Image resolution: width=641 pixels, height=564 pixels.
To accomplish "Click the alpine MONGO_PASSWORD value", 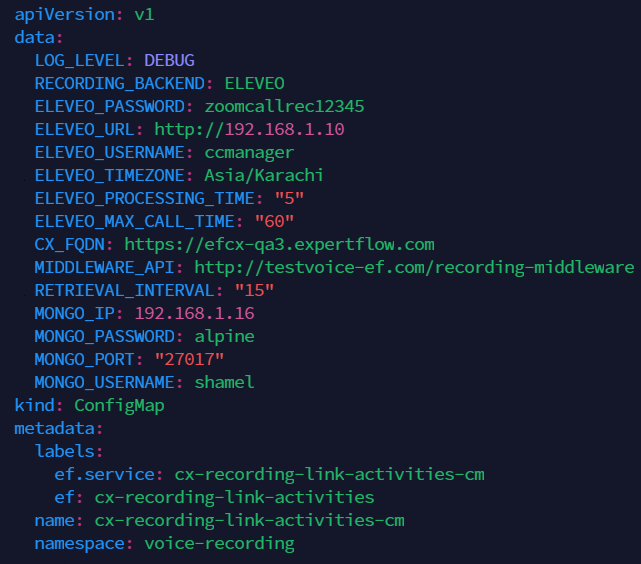I will (x=224, y=337).
